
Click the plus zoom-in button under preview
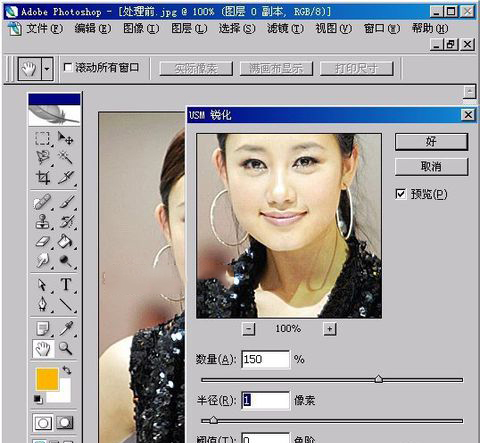[330, 329]
